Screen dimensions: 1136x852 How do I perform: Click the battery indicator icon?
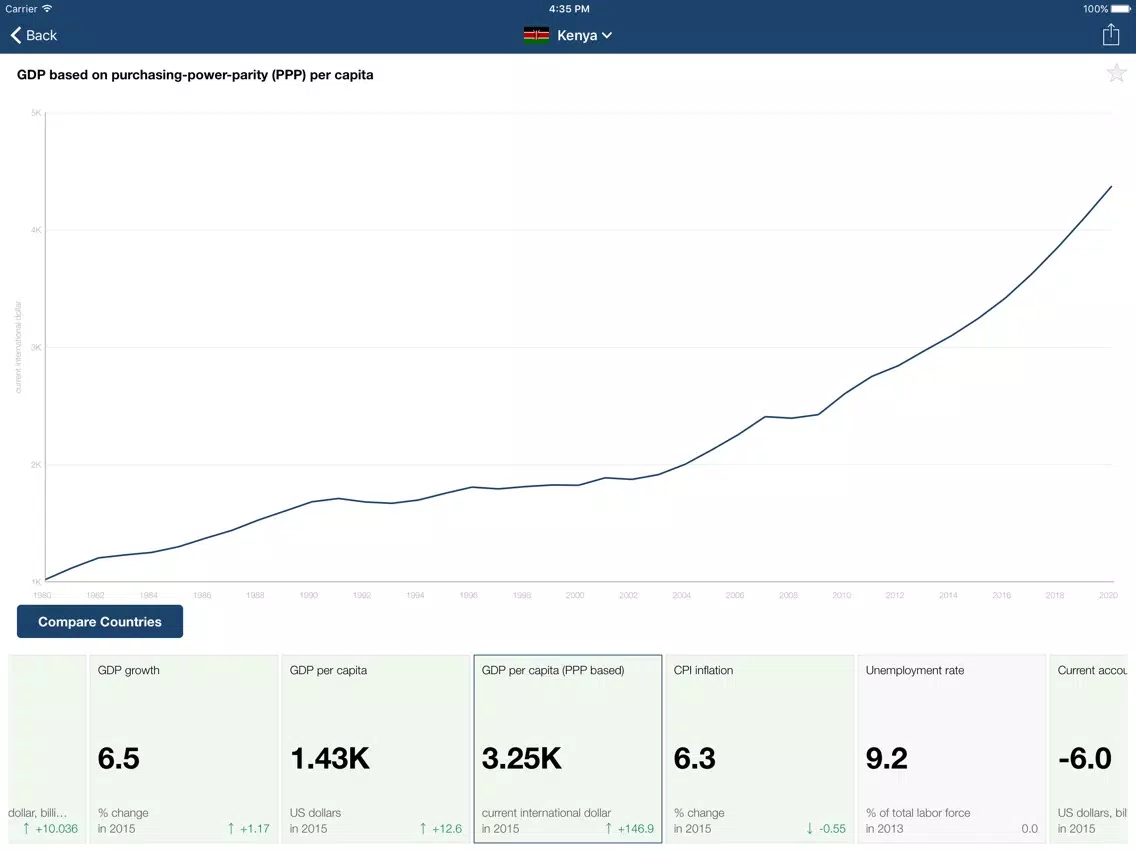coord(1121,9)
